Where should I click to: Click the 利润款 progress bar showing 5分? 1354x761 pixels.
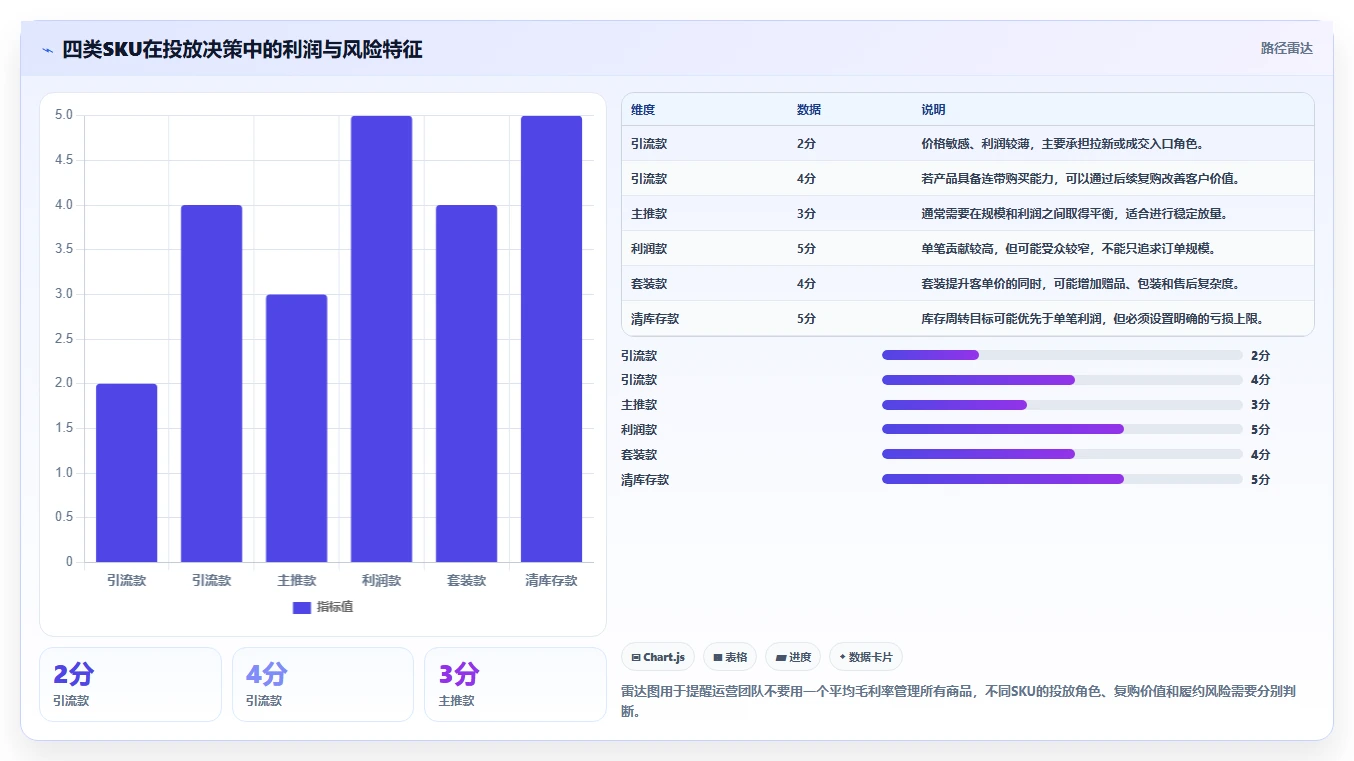[1062, 429]
